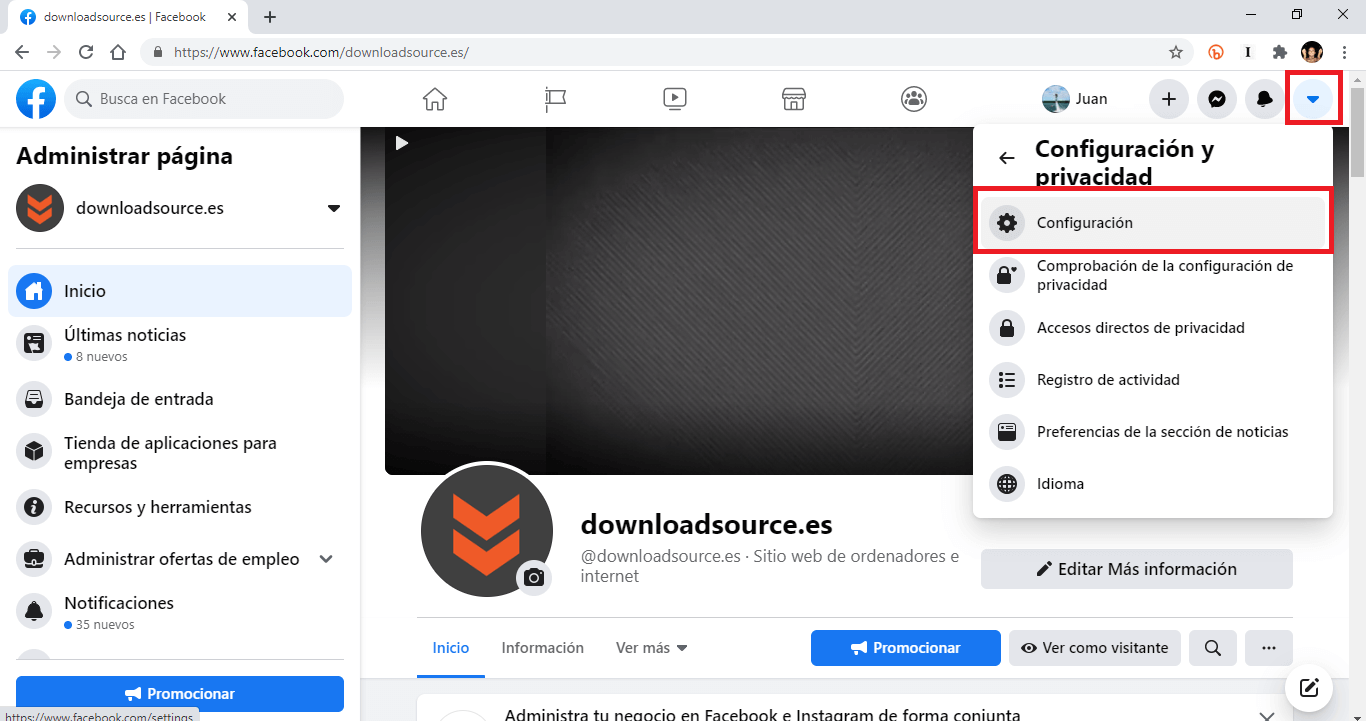Screen dimensions: 1366x721
Task: Open the Marketplace icon in top navigation
Action: click(794, 99)
